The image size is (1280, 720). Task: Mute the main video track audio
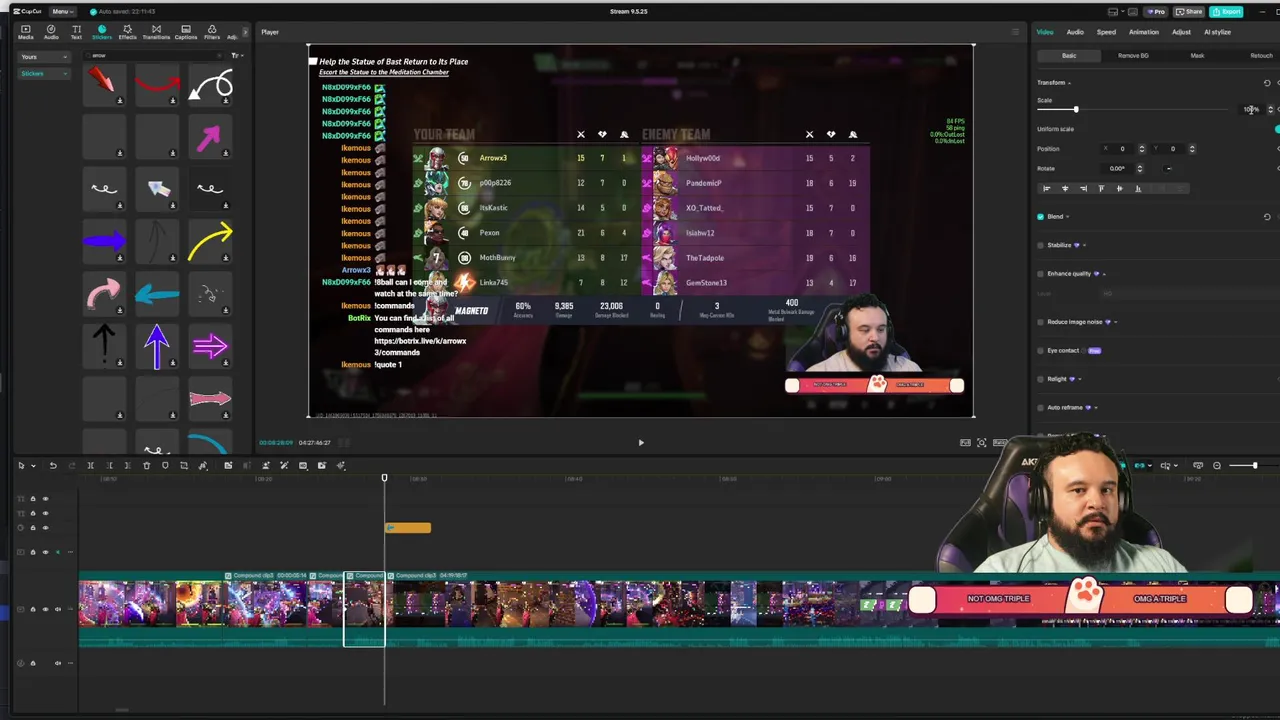point(57,609)
